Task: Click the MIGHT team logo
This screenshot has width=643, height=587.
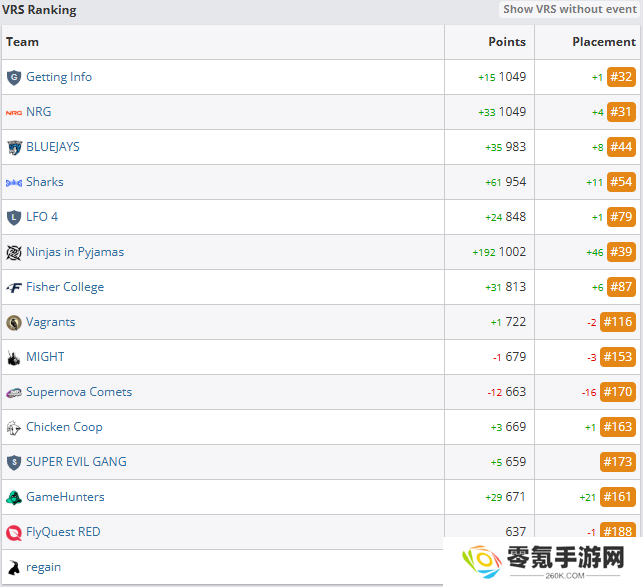Action: pyautogui.click(x=14, y=358)
